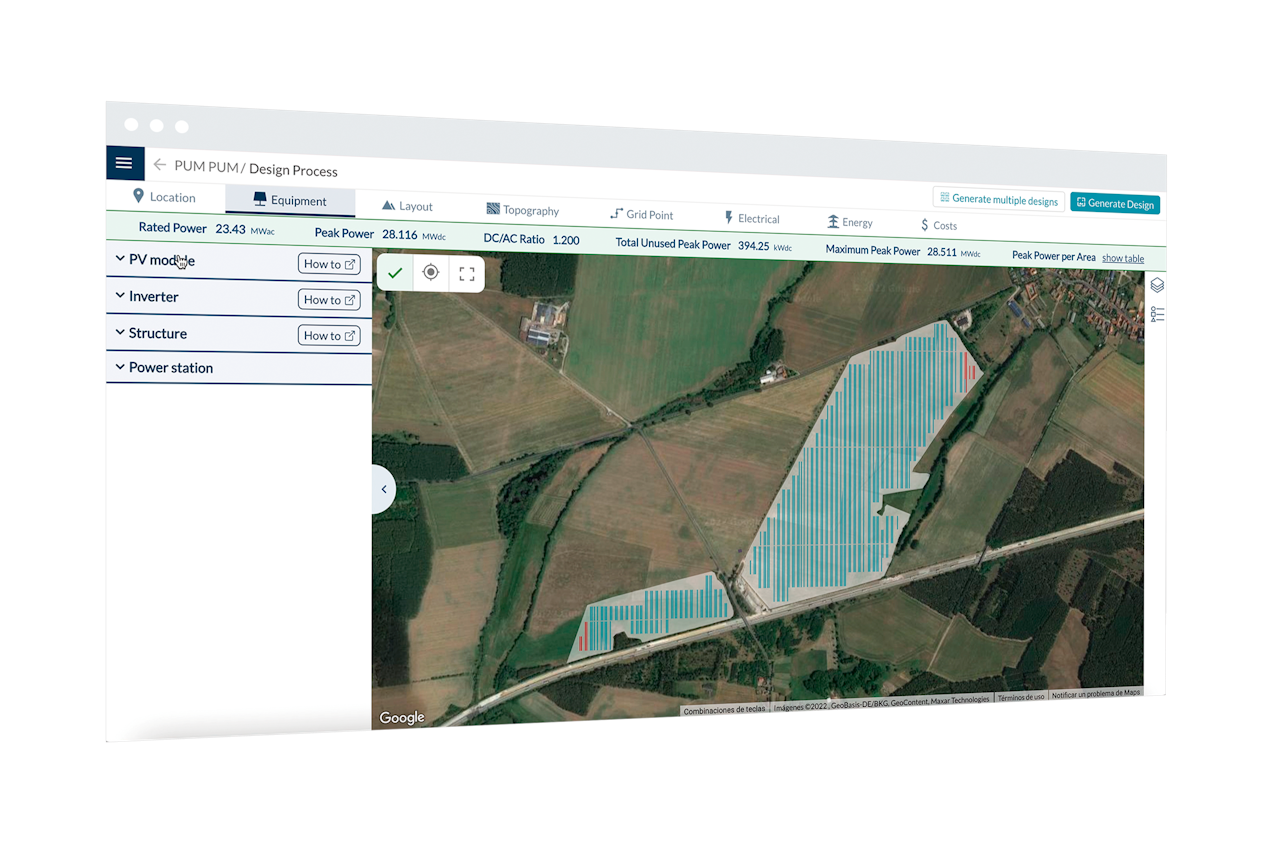The width and height of the screenshot is (1275, 865).
Task: Click the Generate Design button
Action: [x=1115, y=203]
